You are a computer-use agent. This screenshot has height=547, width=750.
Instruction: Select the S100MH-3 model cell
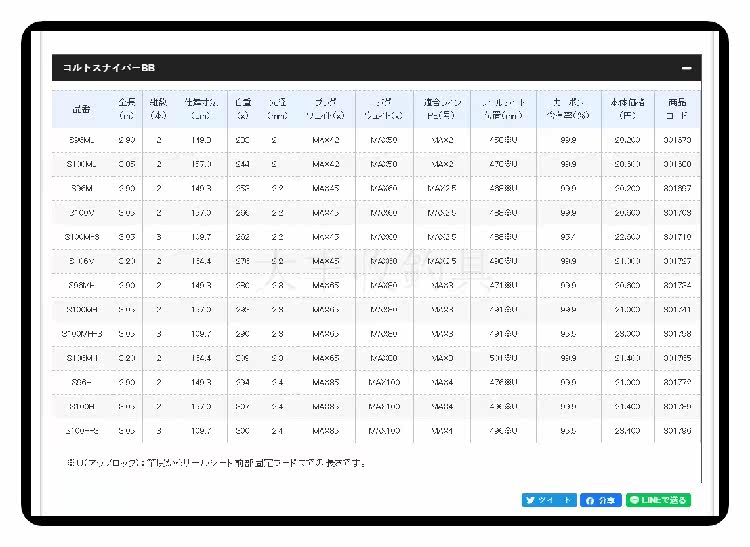tap(82, 334)
